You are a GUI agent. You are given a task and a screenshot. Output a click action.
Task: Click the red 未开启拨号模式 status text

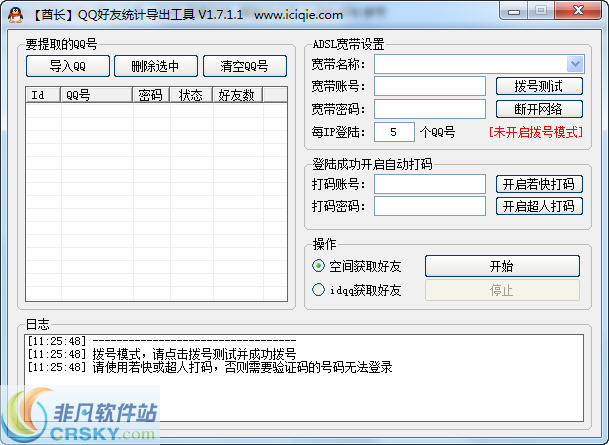coord(536,132)
